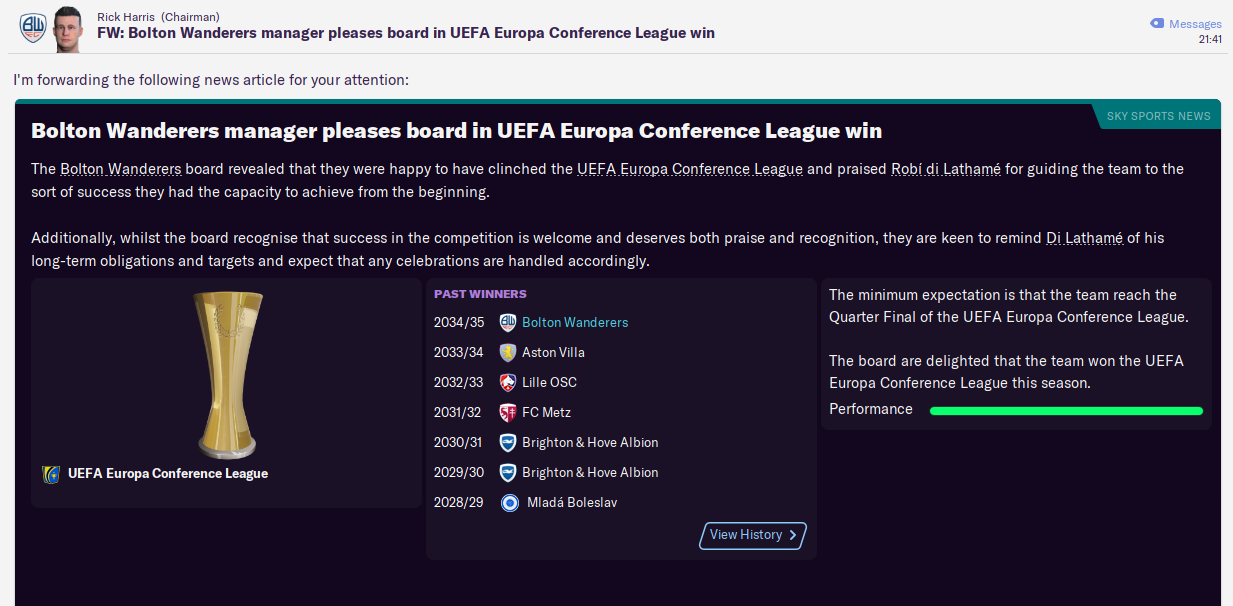This screenshot has height=606, width=1233.
Task: Click the Sky Sports News source tag
Action: 1158,116
